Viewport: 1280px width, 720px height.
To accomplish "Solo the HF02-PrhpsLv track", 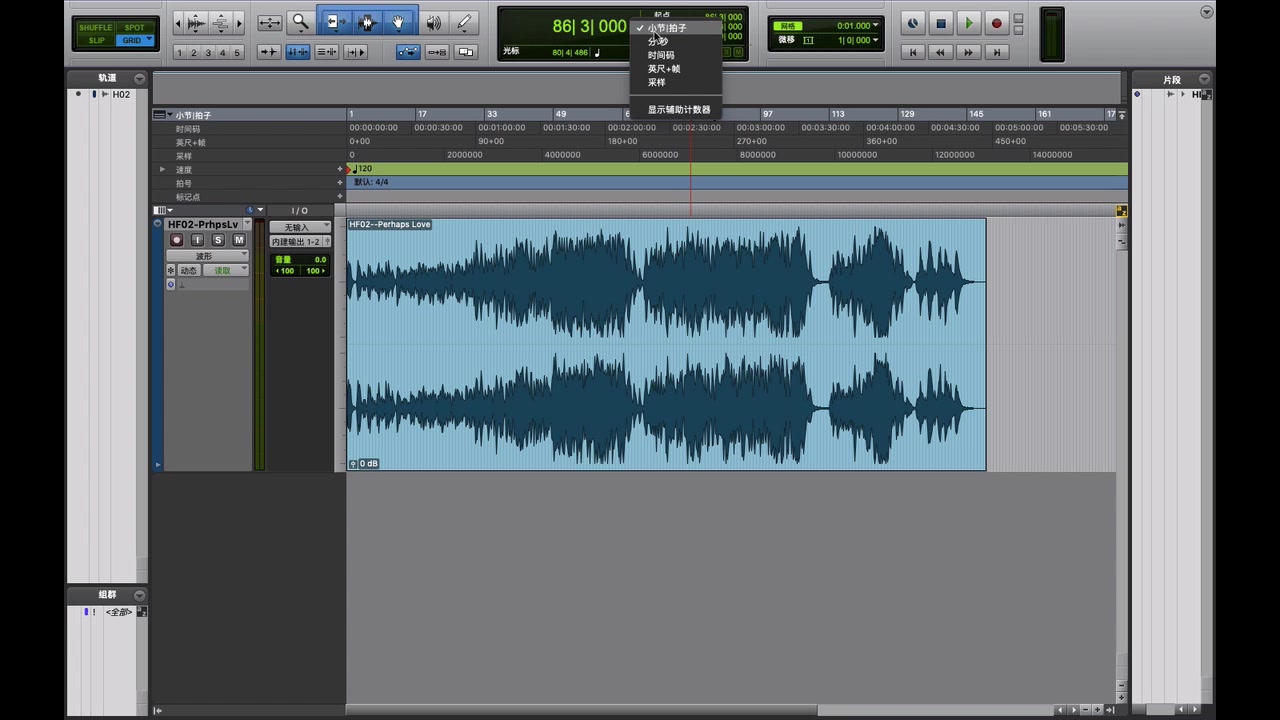I will pos(218,240).
